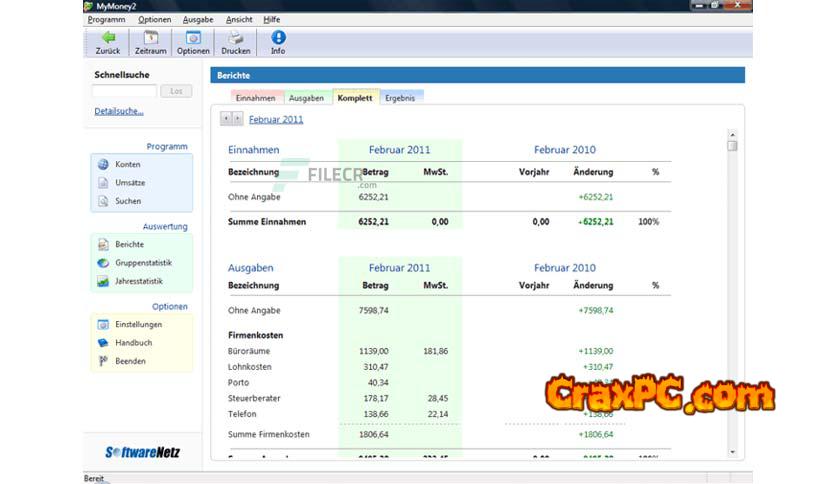
Task: Click the Februar 2011 period link
Action: (276, 119)
